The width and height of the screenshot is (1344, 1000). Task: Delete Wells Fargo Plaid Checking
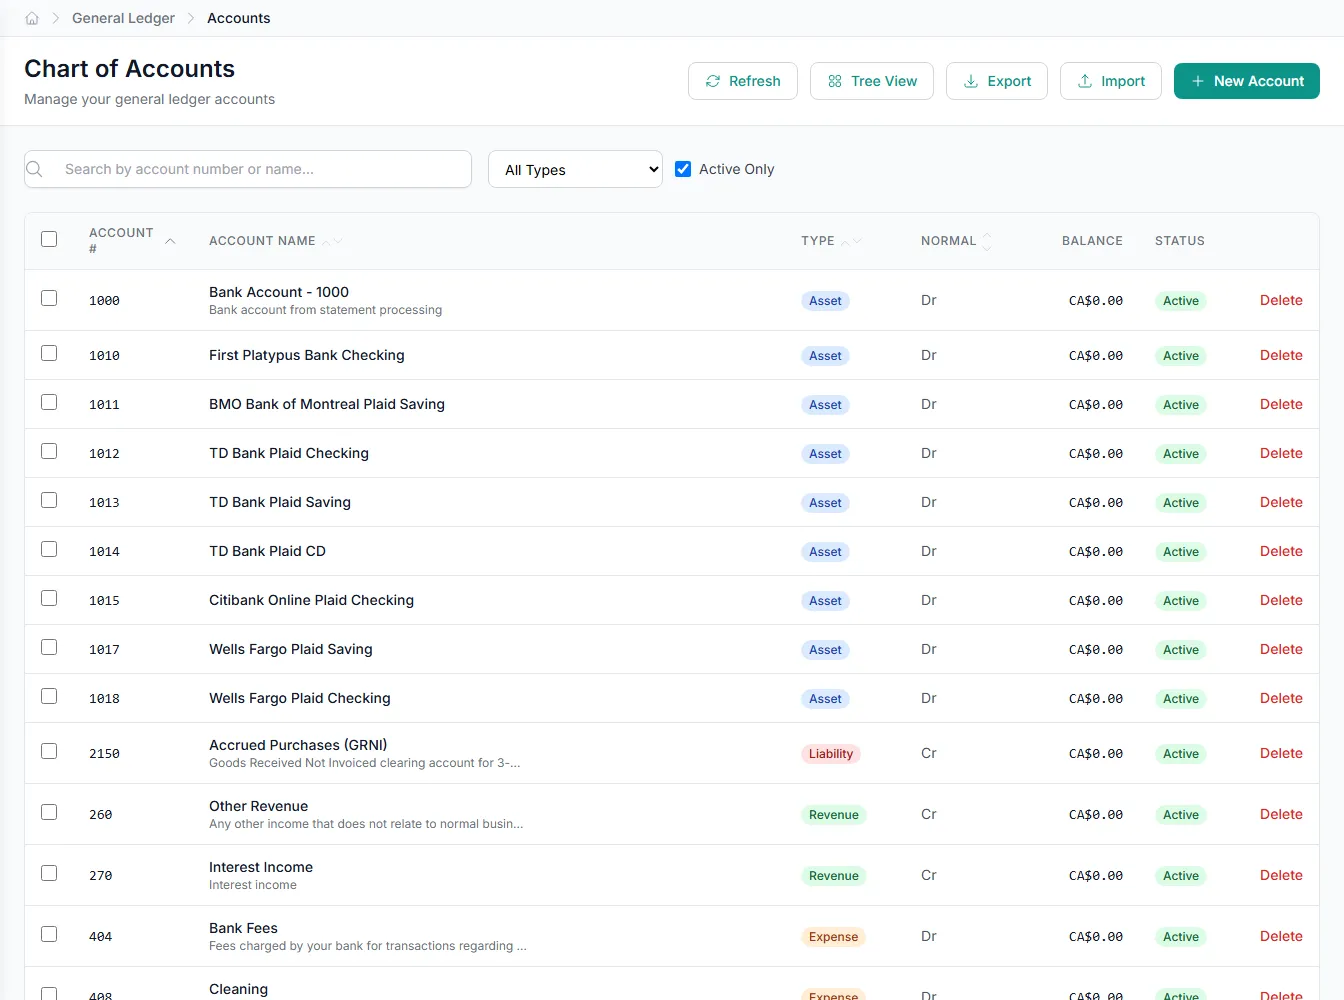point(1281,698)
